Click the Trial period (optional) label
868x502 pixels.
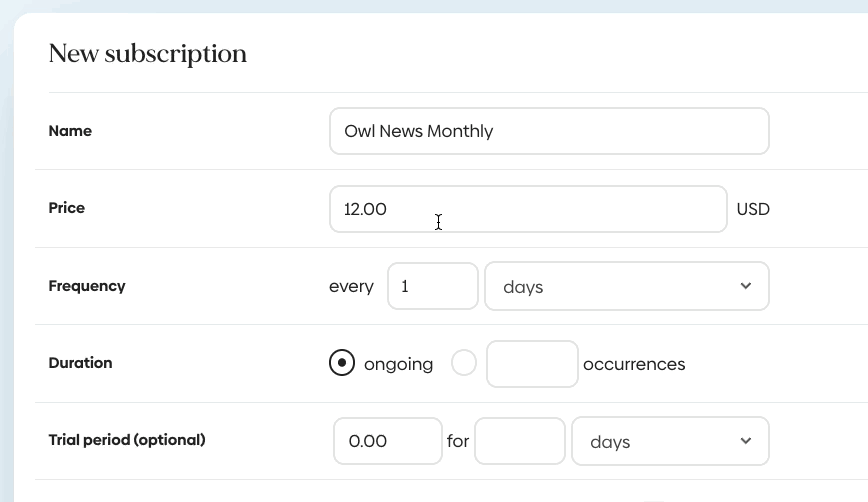point(127,440)
